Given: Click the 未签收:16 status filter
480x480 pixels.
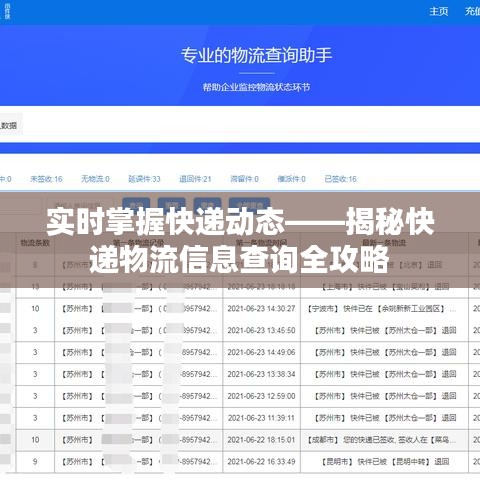Looking at the screenshot, I should (x=46, y=179).
